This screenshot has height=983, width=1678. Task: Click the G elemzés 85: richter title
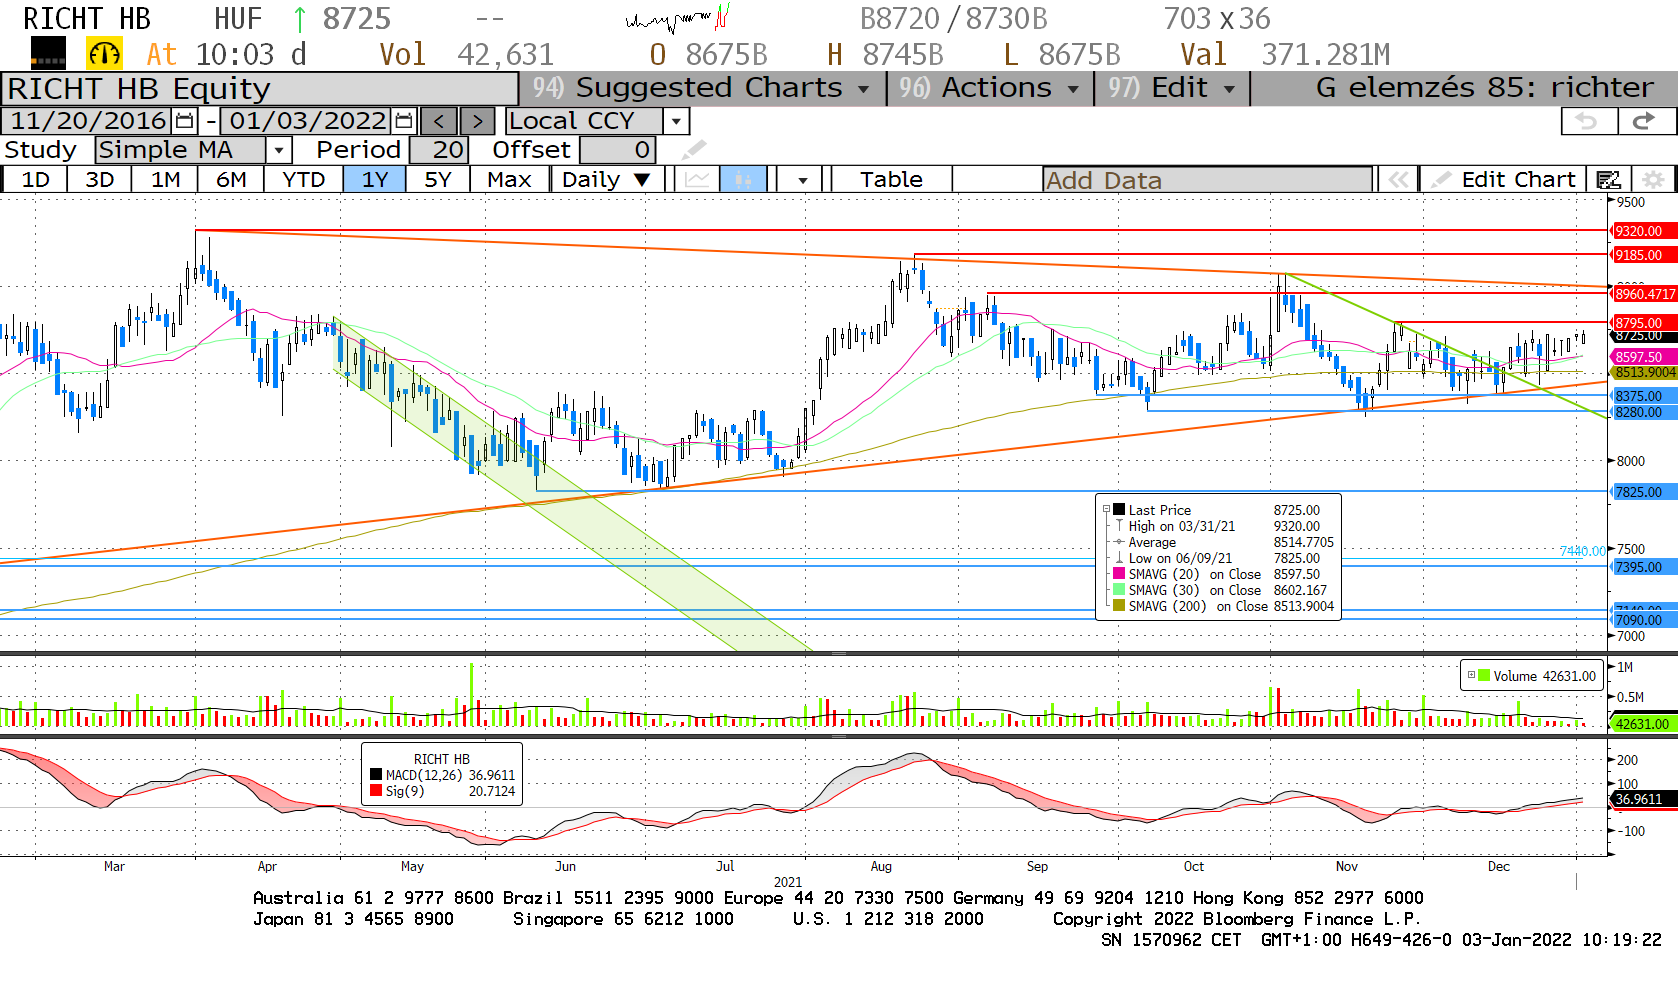[1485, 88]
